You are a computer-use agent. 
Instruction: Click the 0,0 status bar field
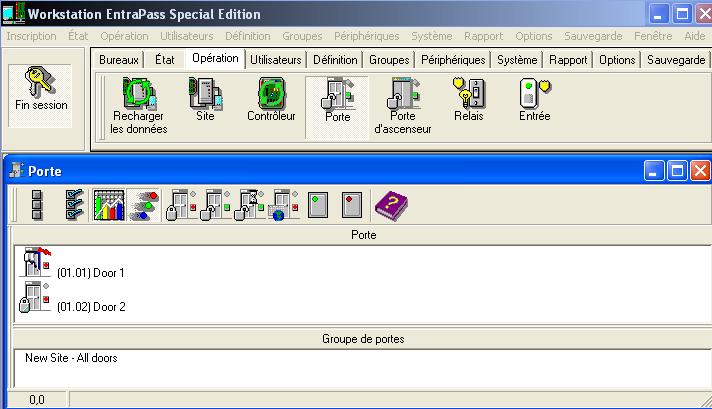coord(38,399)
